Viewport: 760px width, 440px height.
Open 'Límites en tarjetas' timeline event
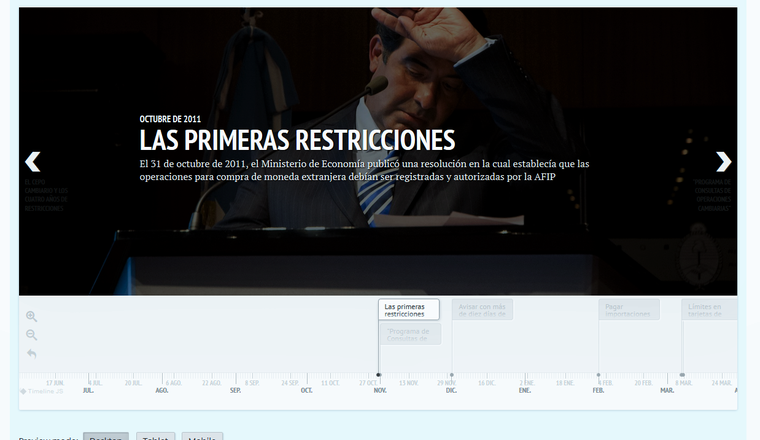[x=709, y=310]
